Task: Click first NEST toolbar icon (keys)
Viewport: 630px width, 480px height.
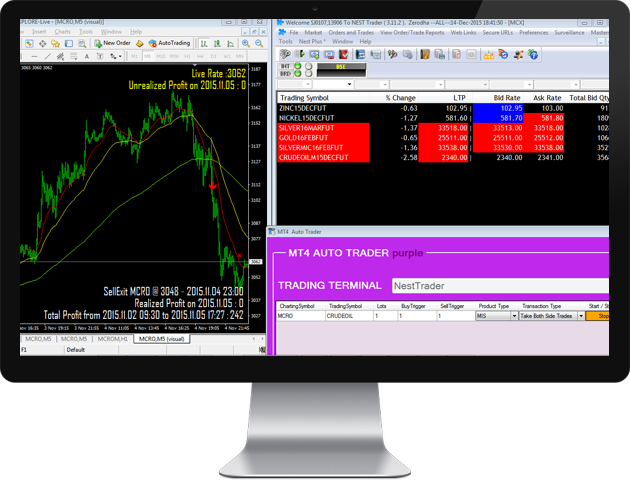Action: pyautogui.click(x=285, y=54)
